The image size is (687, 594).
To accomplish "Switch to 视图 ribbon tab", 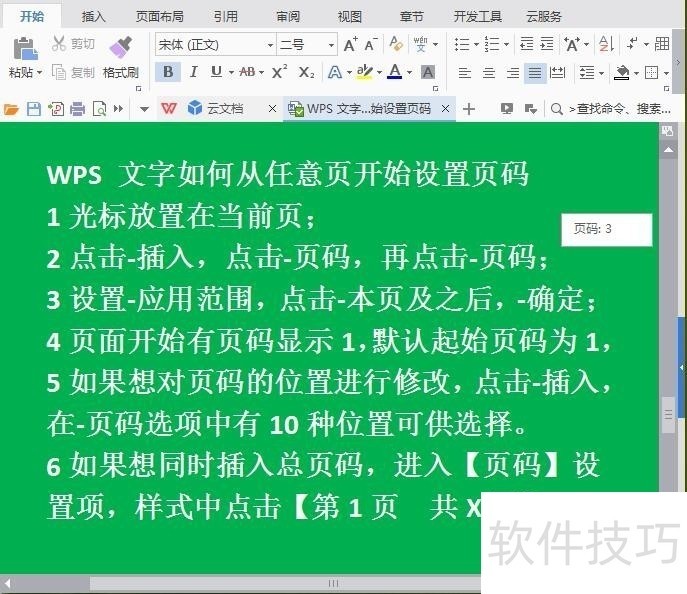I will [x=349, y=17].
